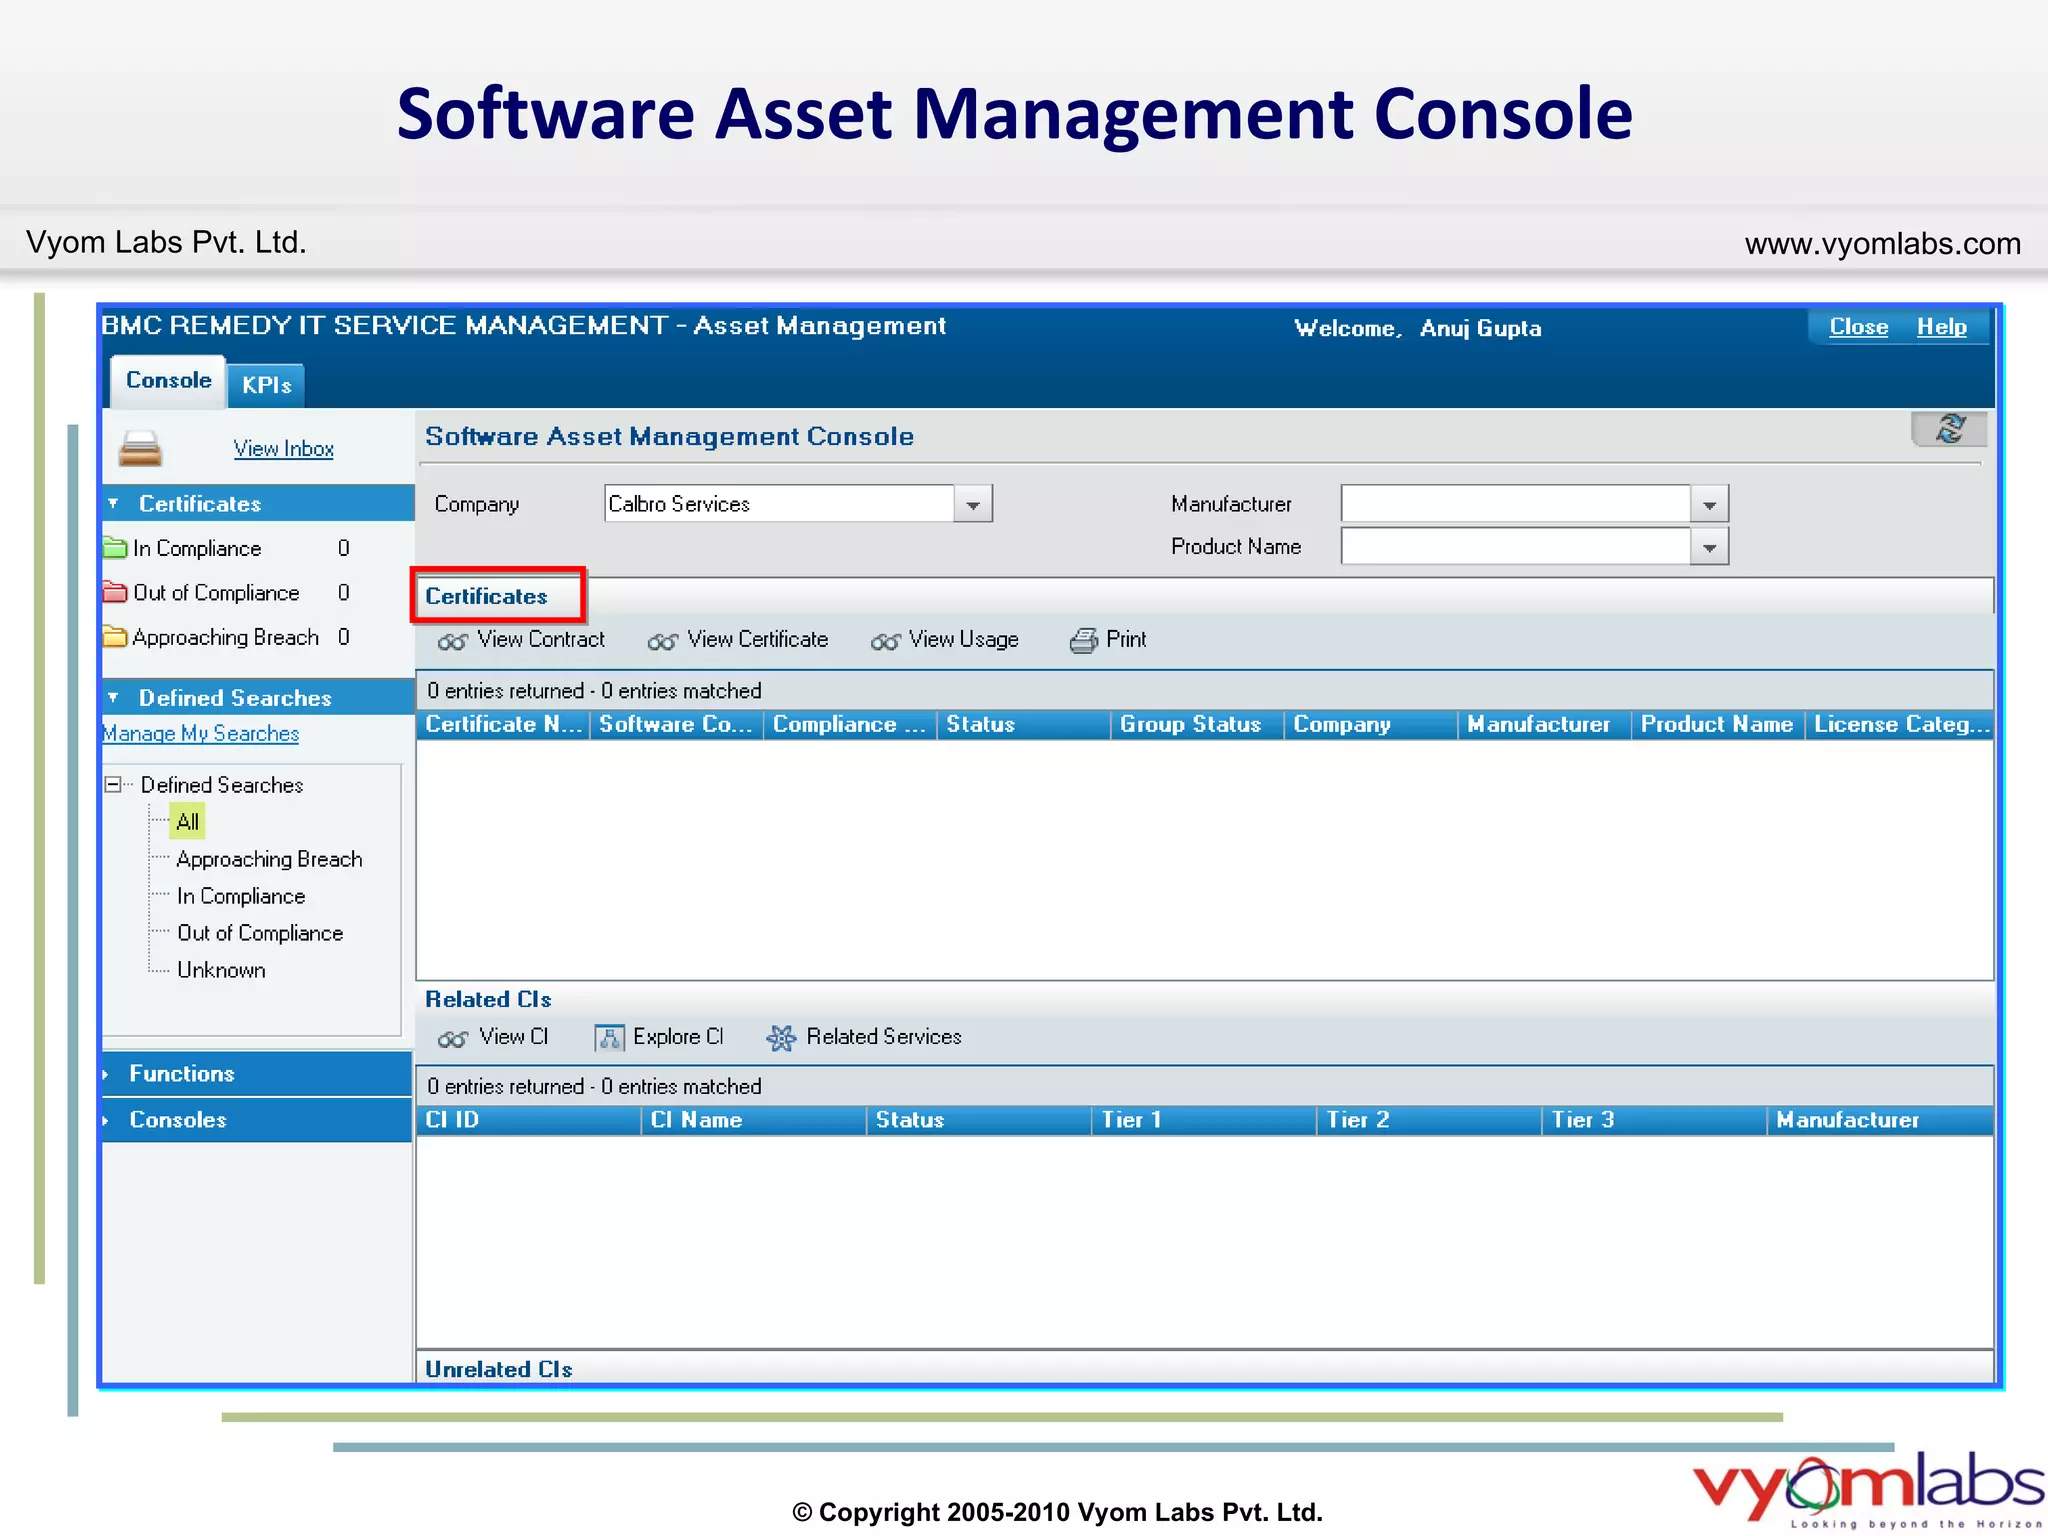Click the Related Services icon
The image size is (2048, 1536).
tap(781, 1038)
